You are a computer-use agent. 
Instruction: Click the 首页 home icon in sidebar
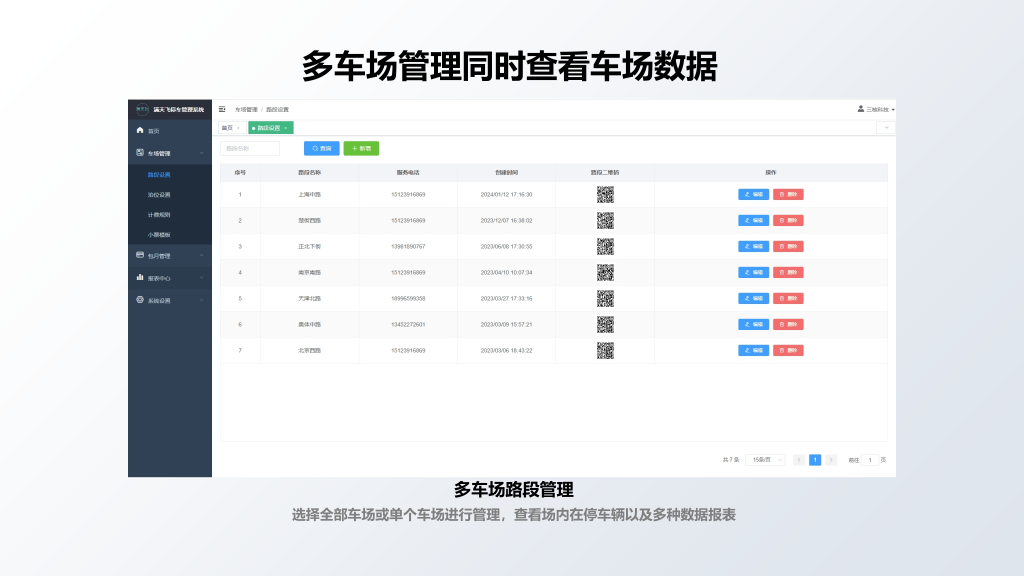coord(140,131)
